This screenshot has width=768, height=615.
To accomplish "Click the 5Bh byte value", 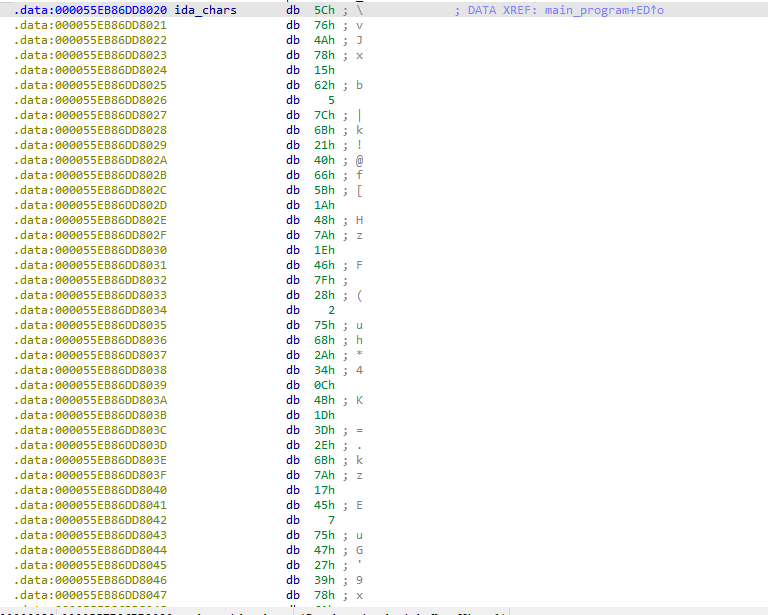I will click(x=325, y=190).
